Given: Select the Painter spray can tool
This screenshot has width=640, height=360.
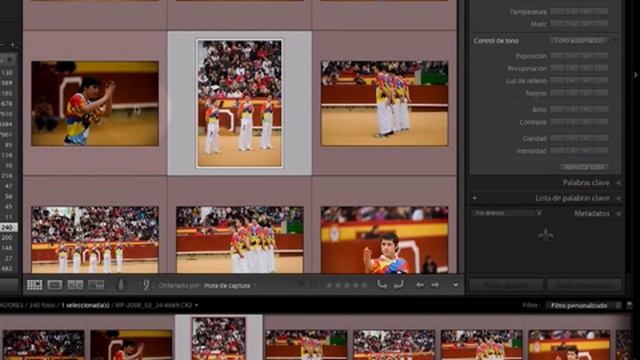Looking at the screenshot, I should click(x=121, y=285).
